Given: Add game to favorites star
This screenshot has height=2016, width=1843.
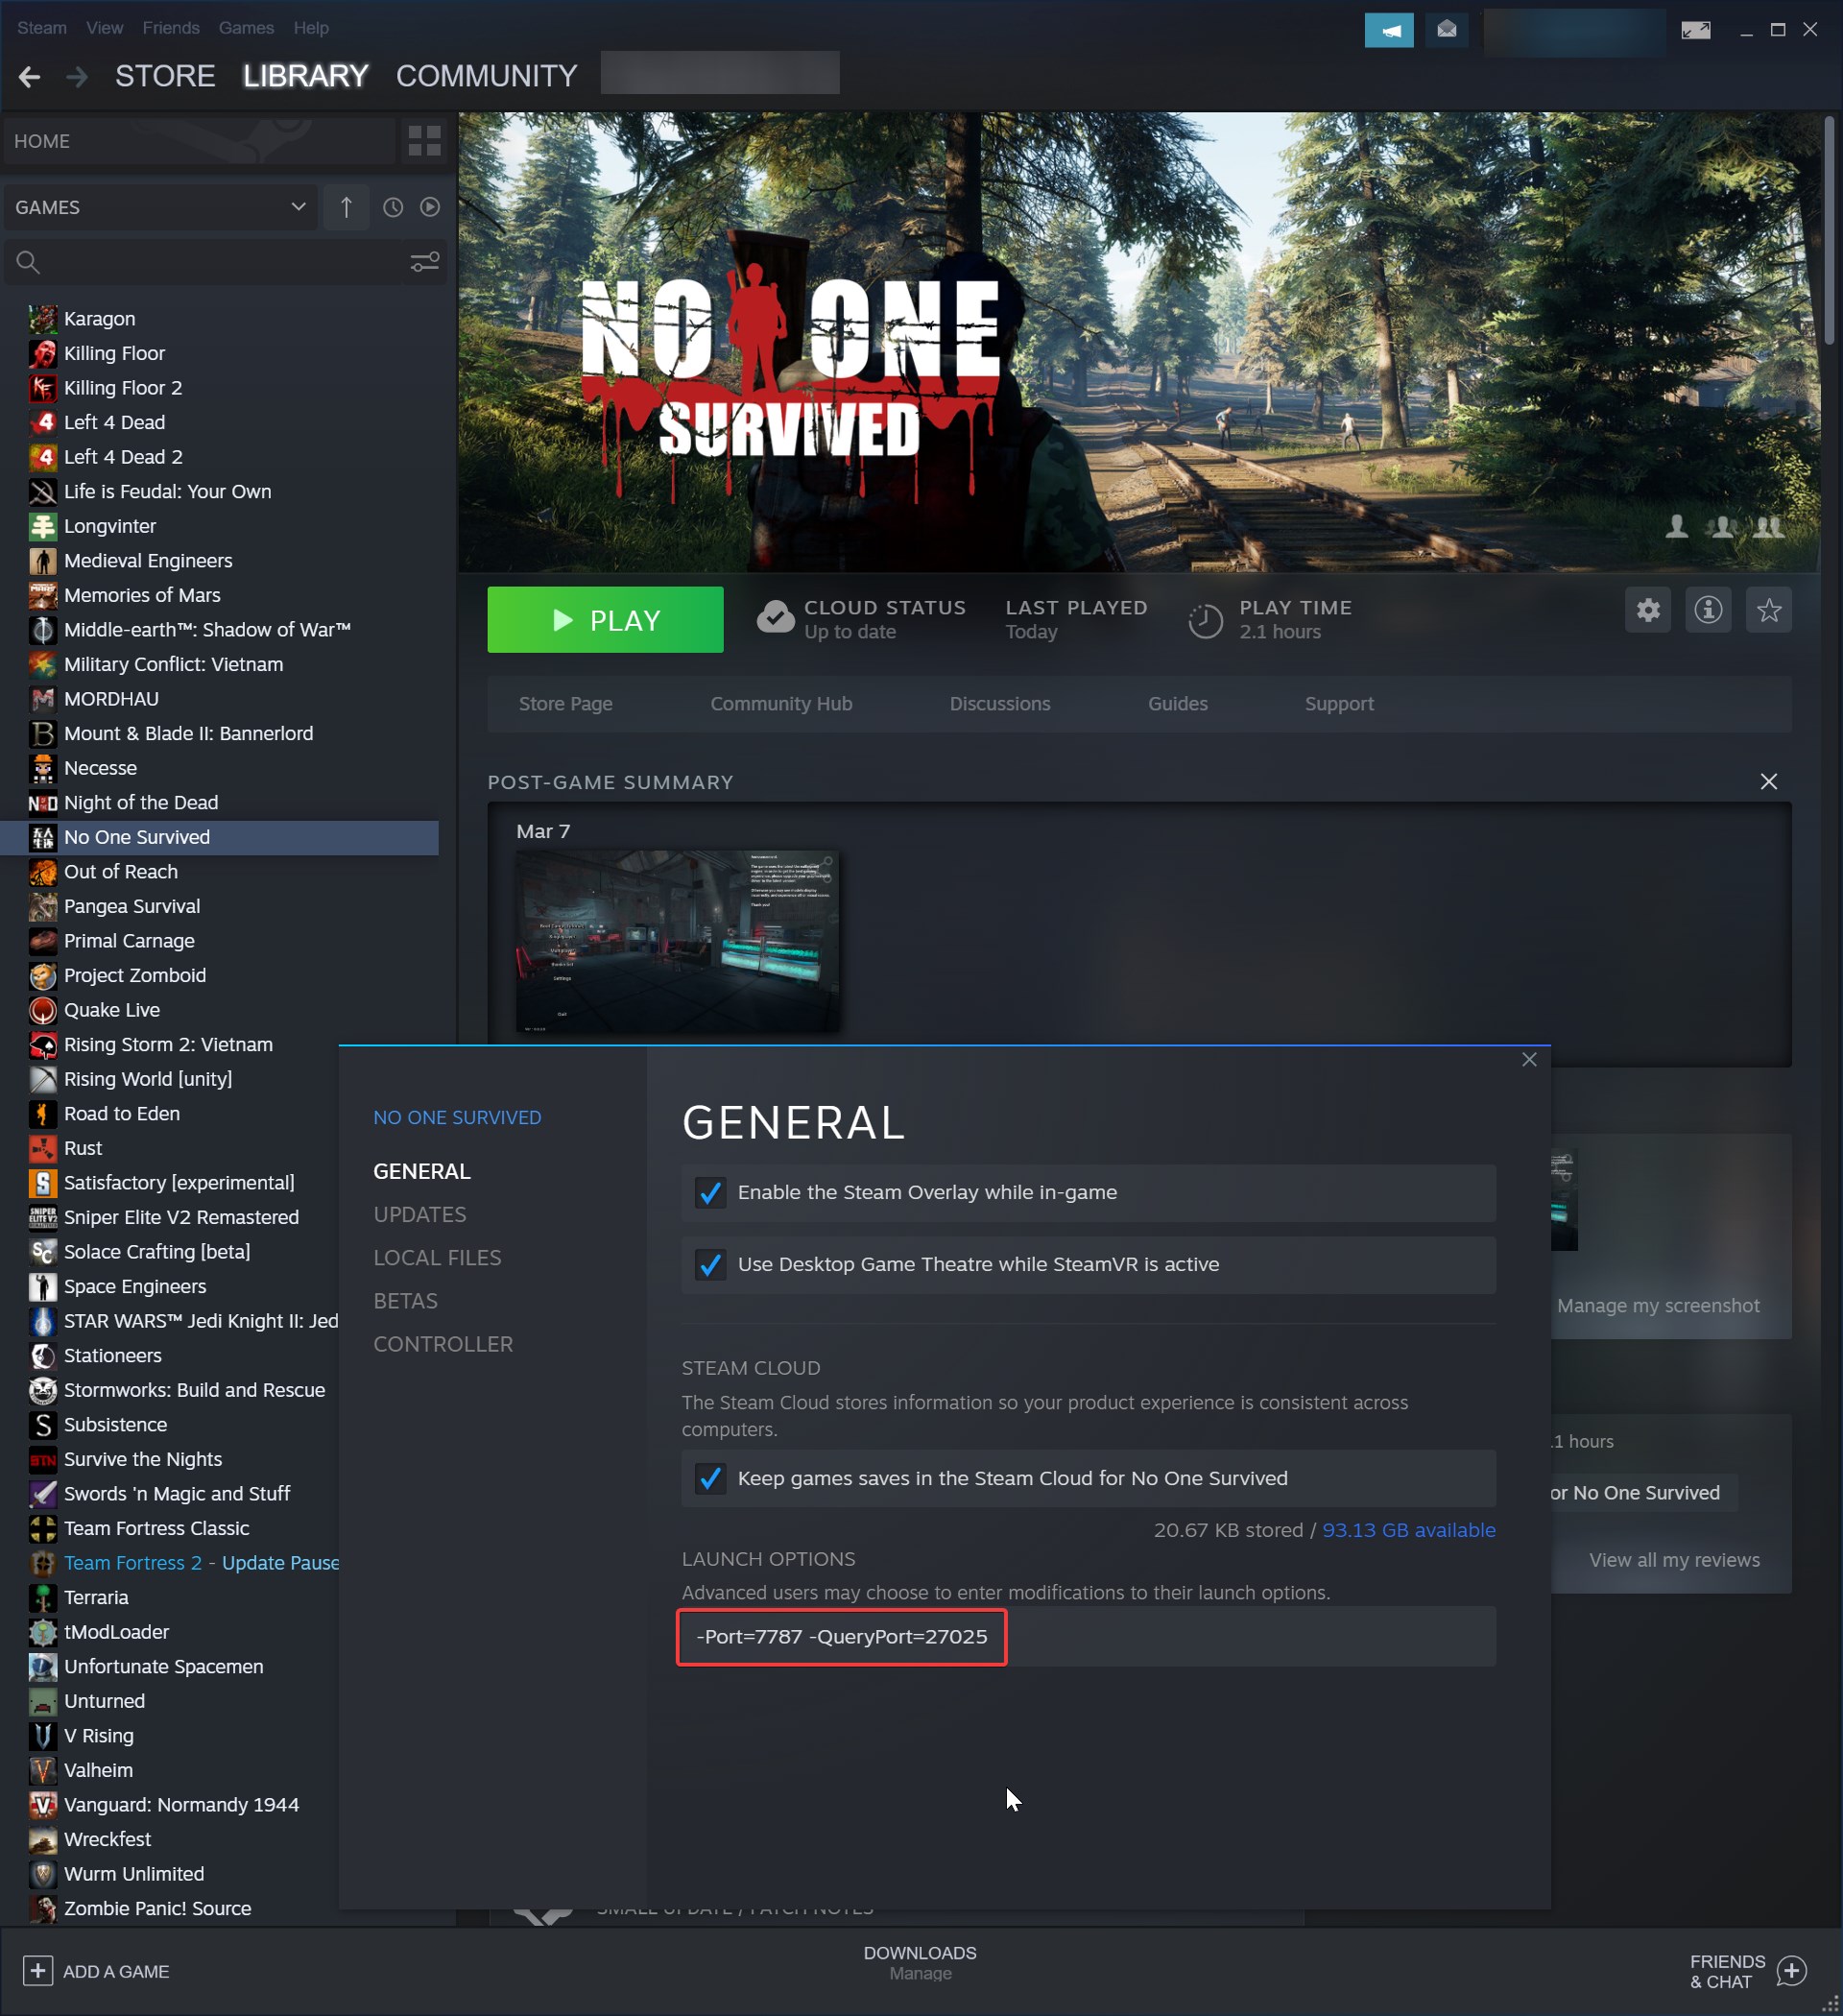Looking at the screenshot, I should tap(1768, 610).
